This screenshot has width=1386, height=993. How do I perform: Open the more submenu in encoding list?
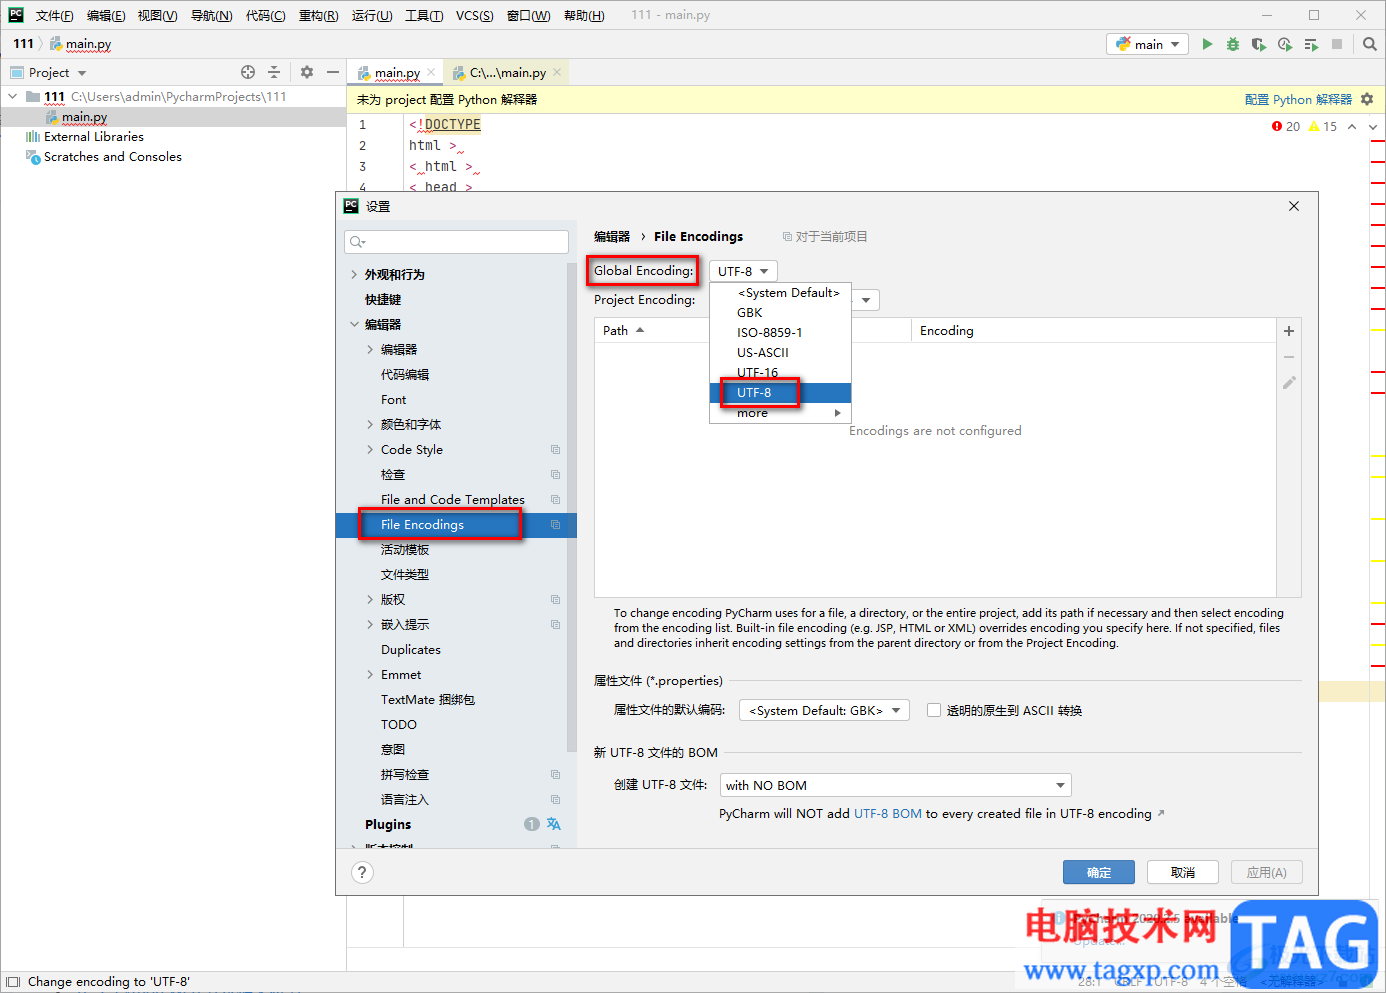pyautogui.click(x=780, y=413)
